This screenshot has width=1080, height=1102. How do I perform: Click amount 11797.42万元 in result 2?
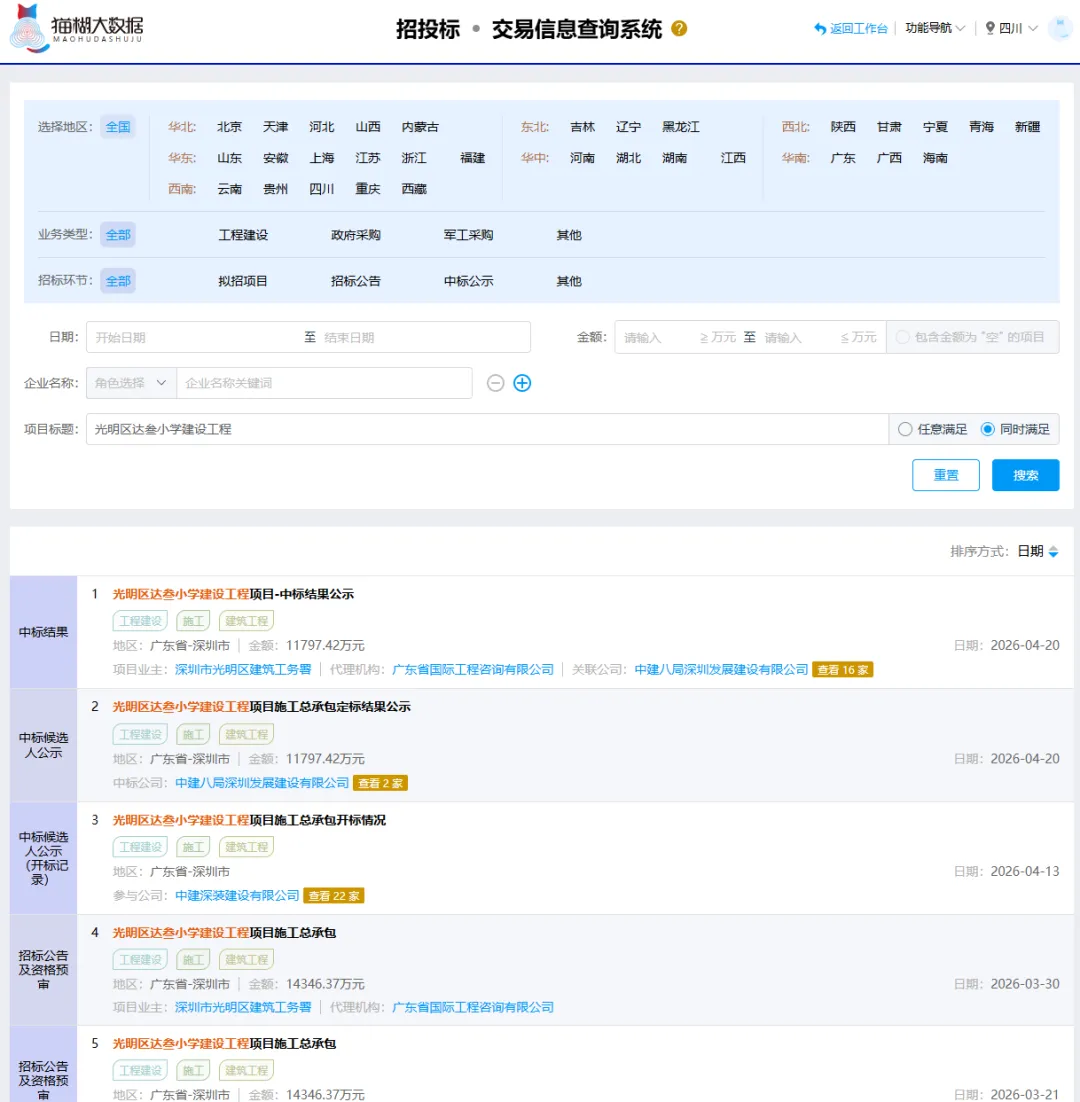pyautogui.click(x=325, y=759)
